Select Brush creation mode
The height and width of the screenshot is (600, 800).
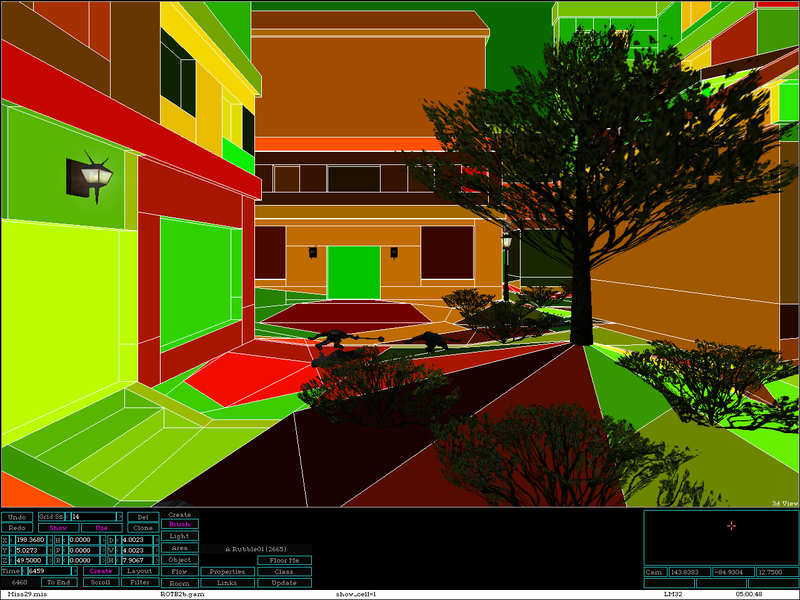click(180, 524)
